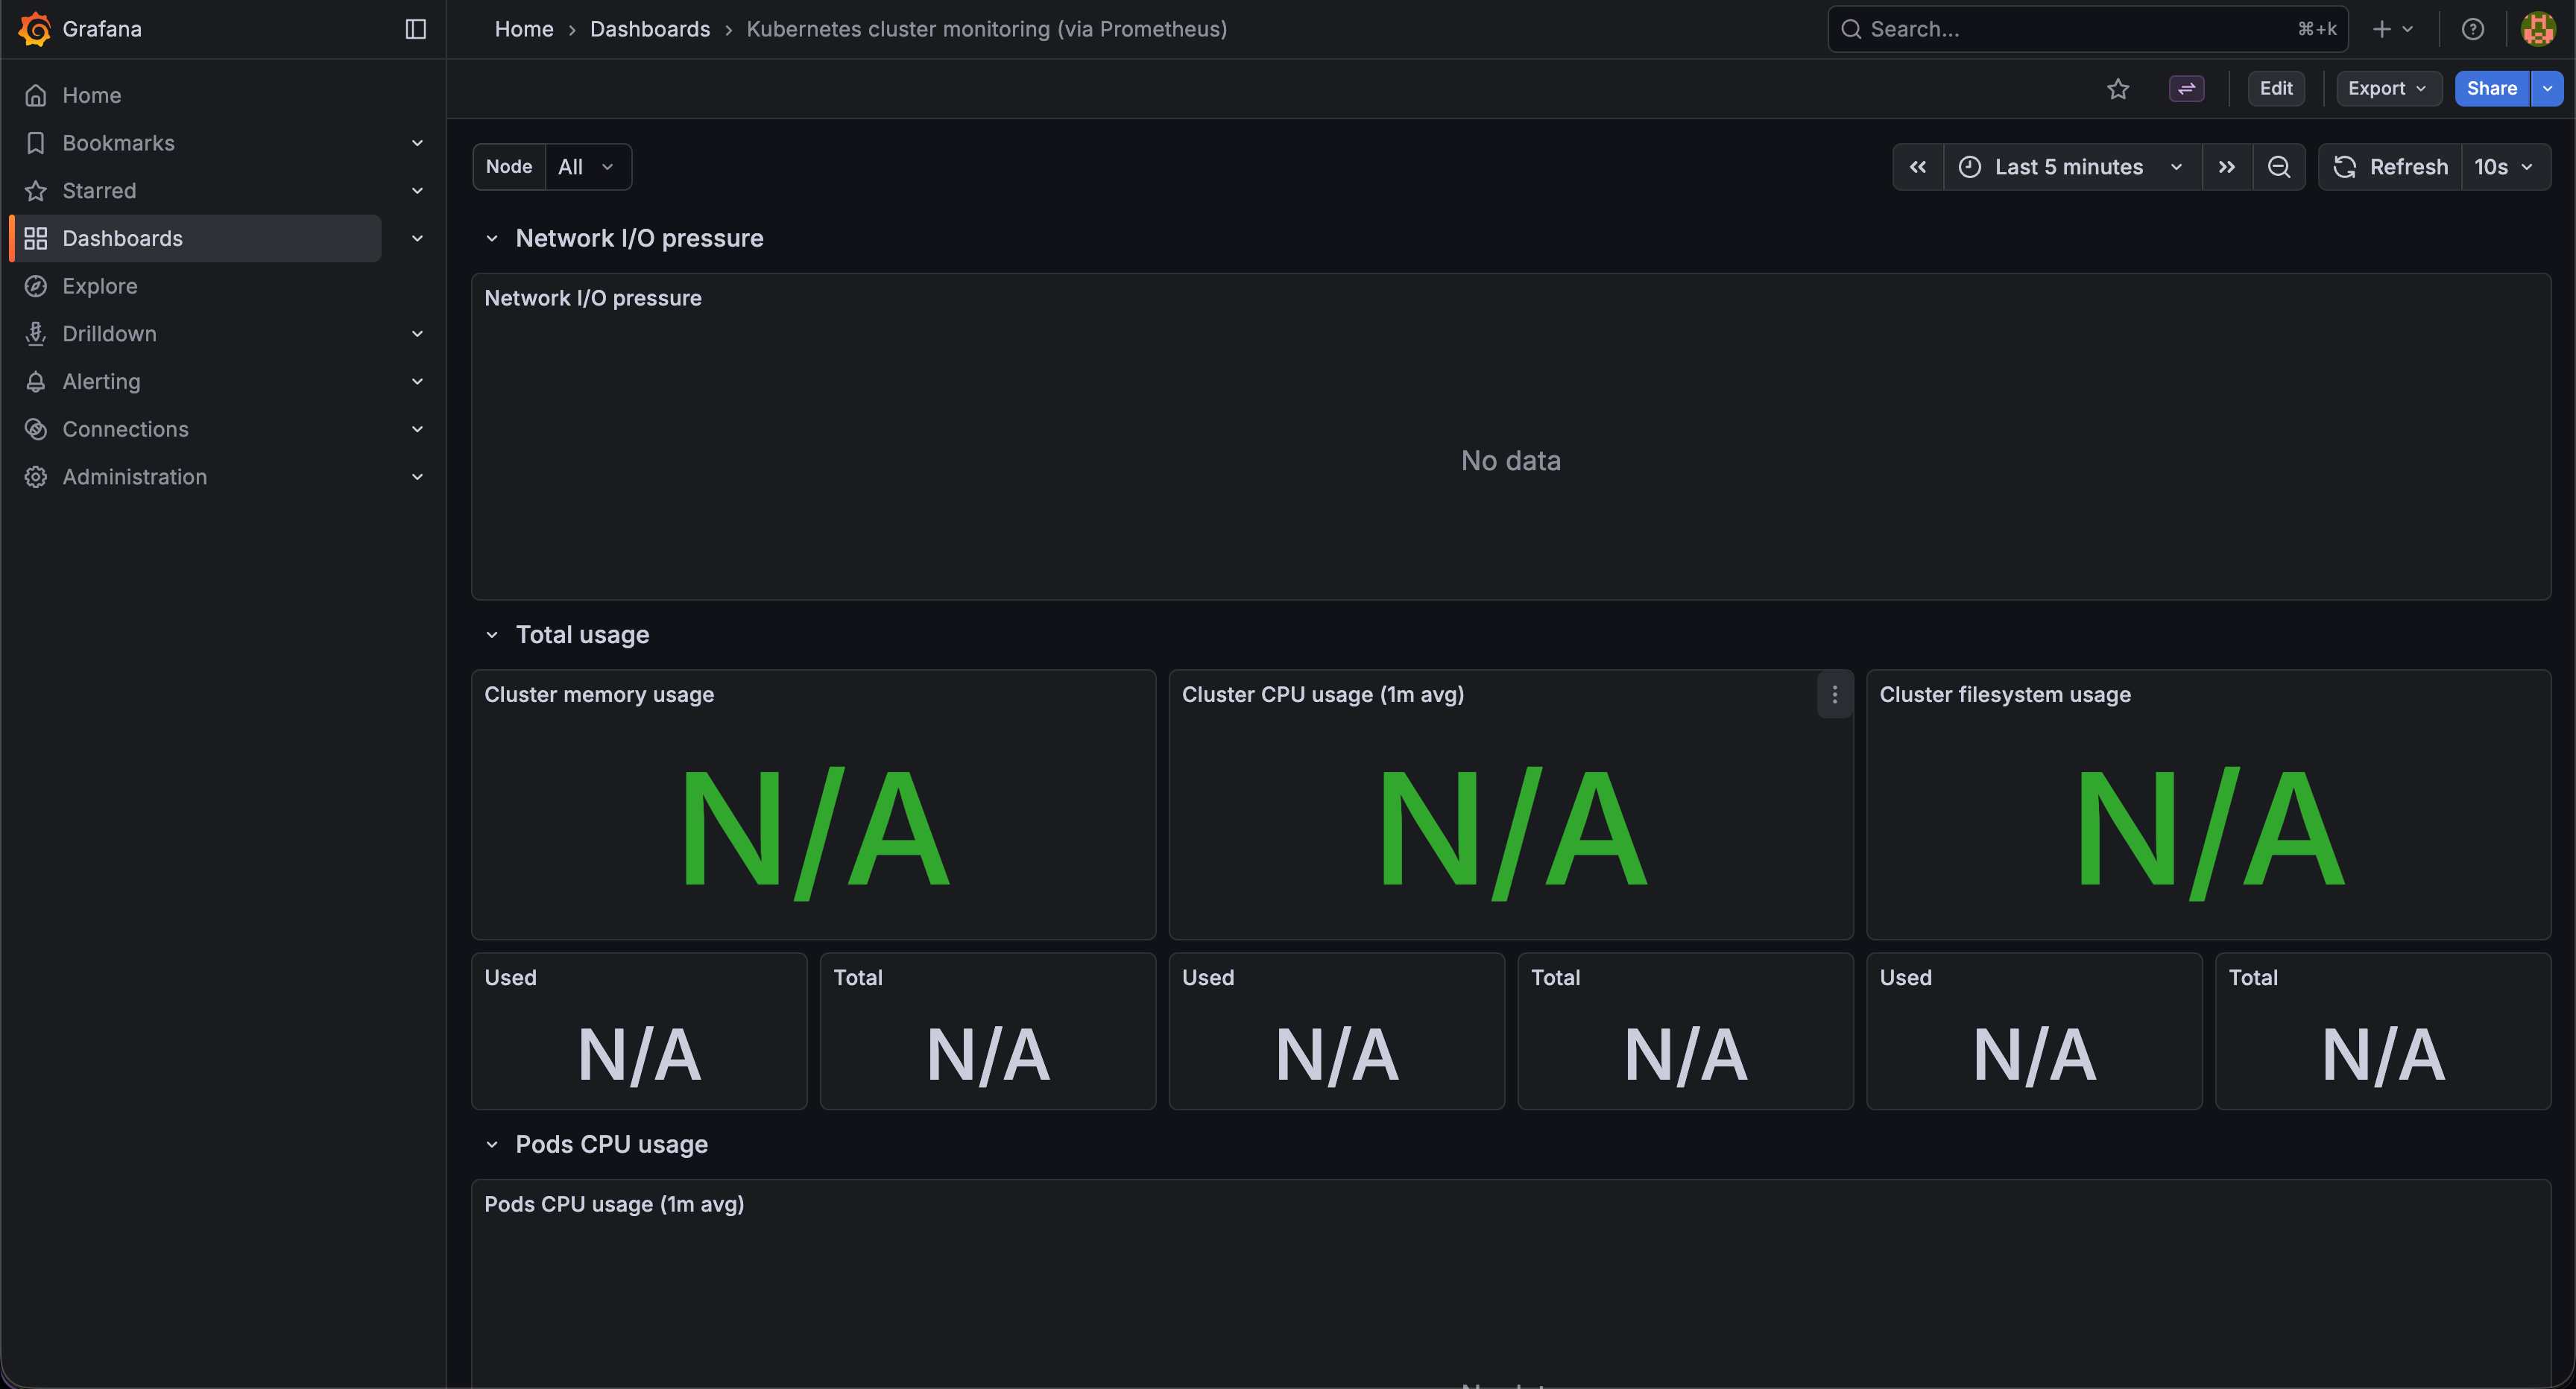Open Administration in the sidebar
The height and width of the screenshot is (1389, 2576).
[134, 477]
